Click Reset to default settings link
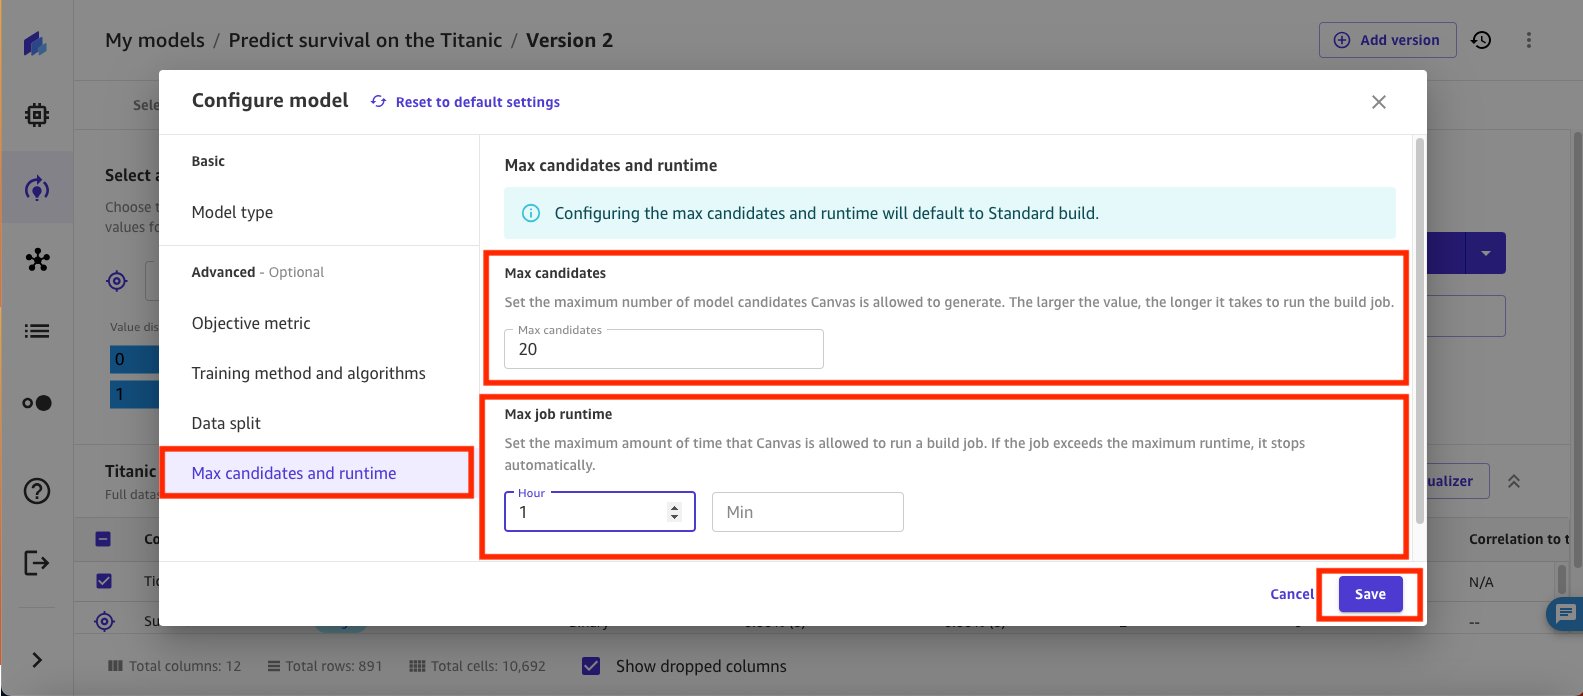 click(x=465, y=102)
